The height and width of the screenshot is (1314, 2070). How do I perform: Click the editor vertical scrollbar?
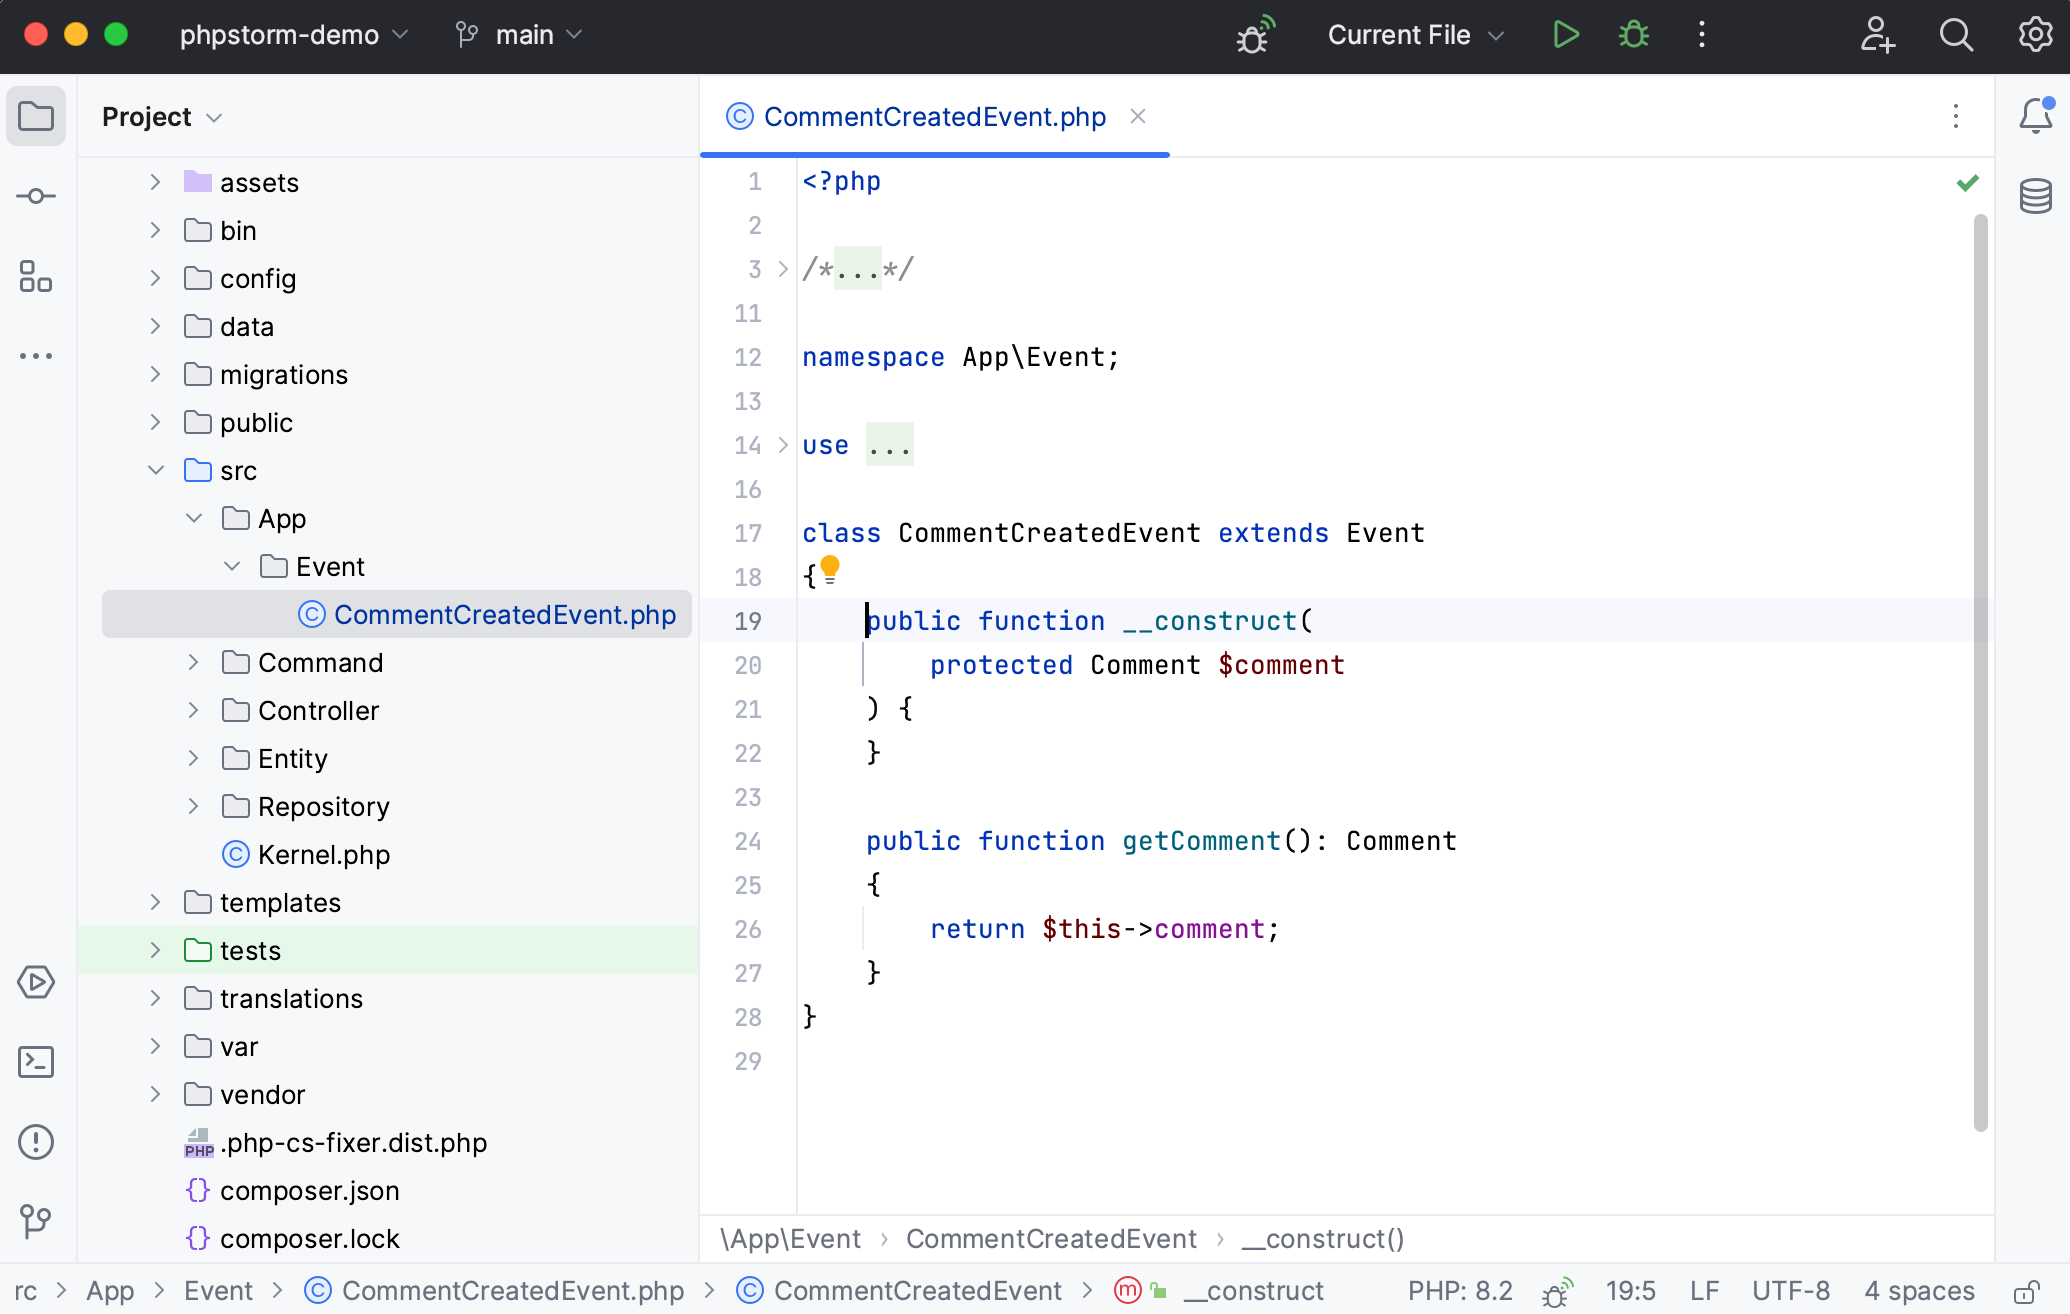1980,672
